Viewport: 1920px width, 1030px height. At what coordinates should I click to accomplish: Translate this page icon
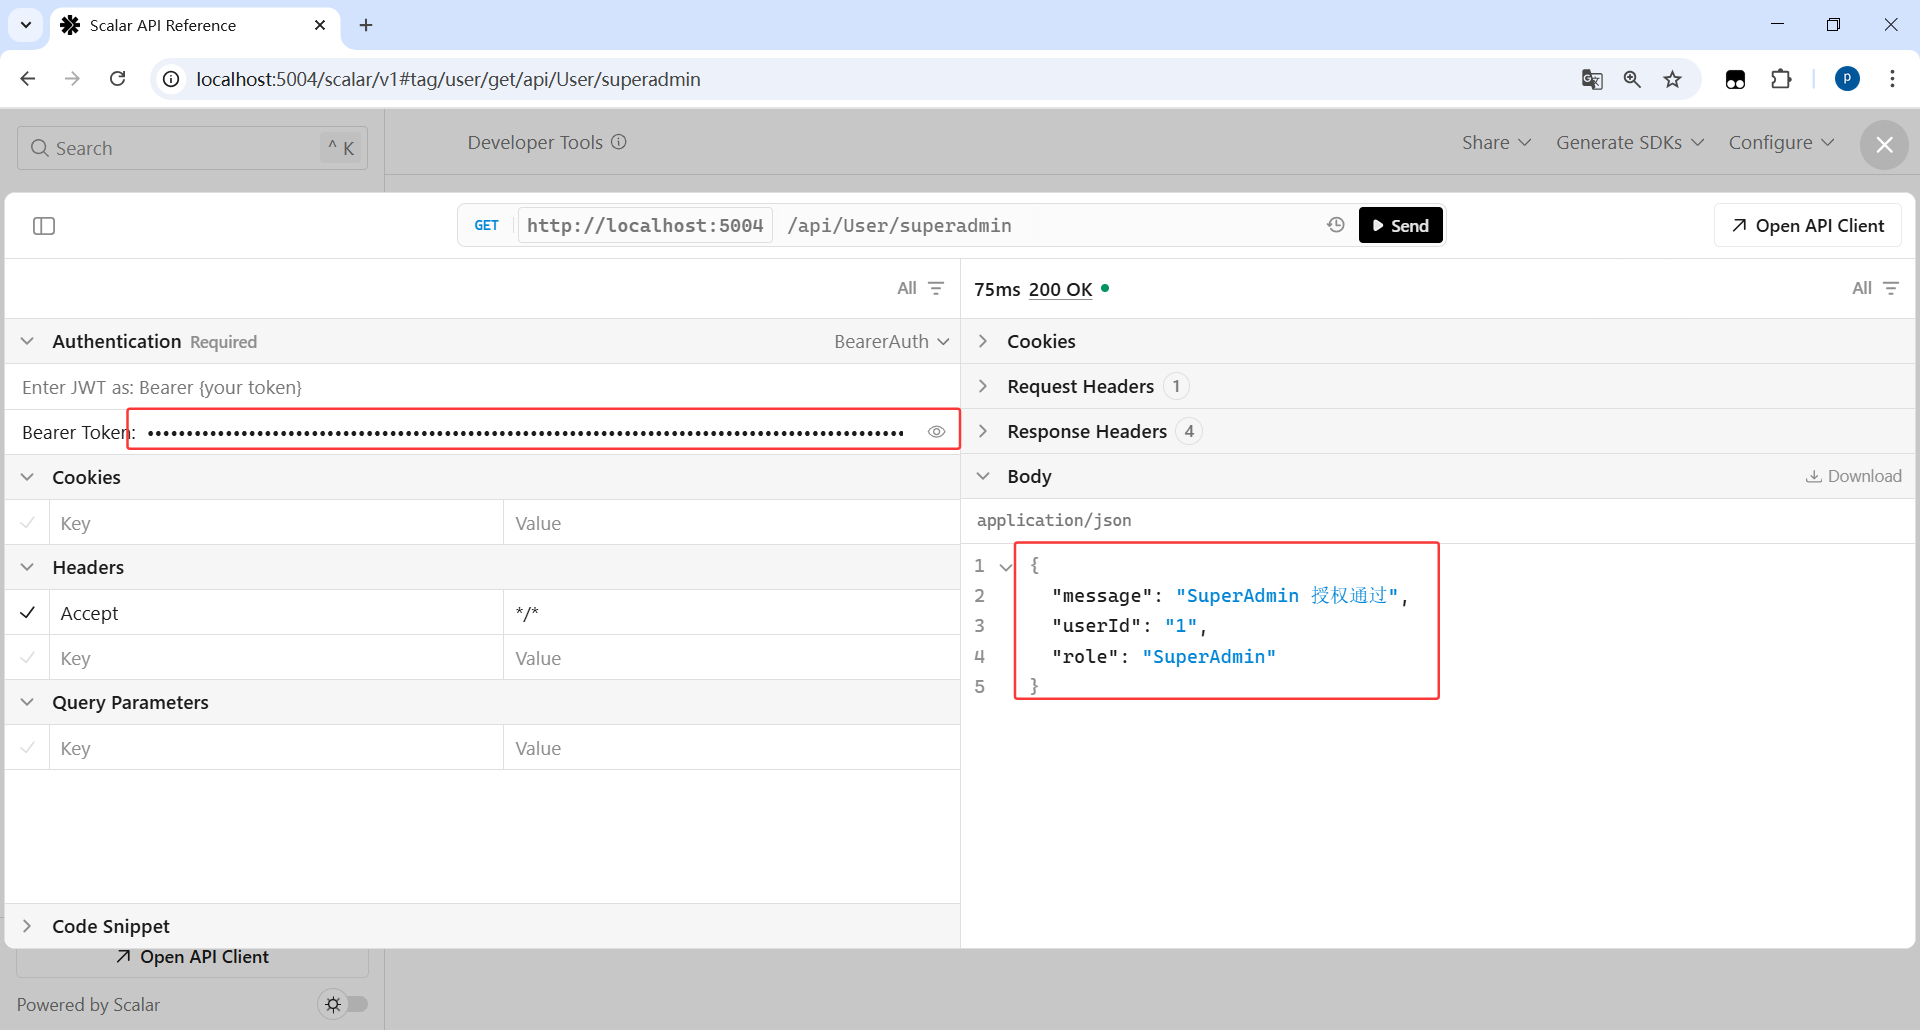click(1592, 79)
